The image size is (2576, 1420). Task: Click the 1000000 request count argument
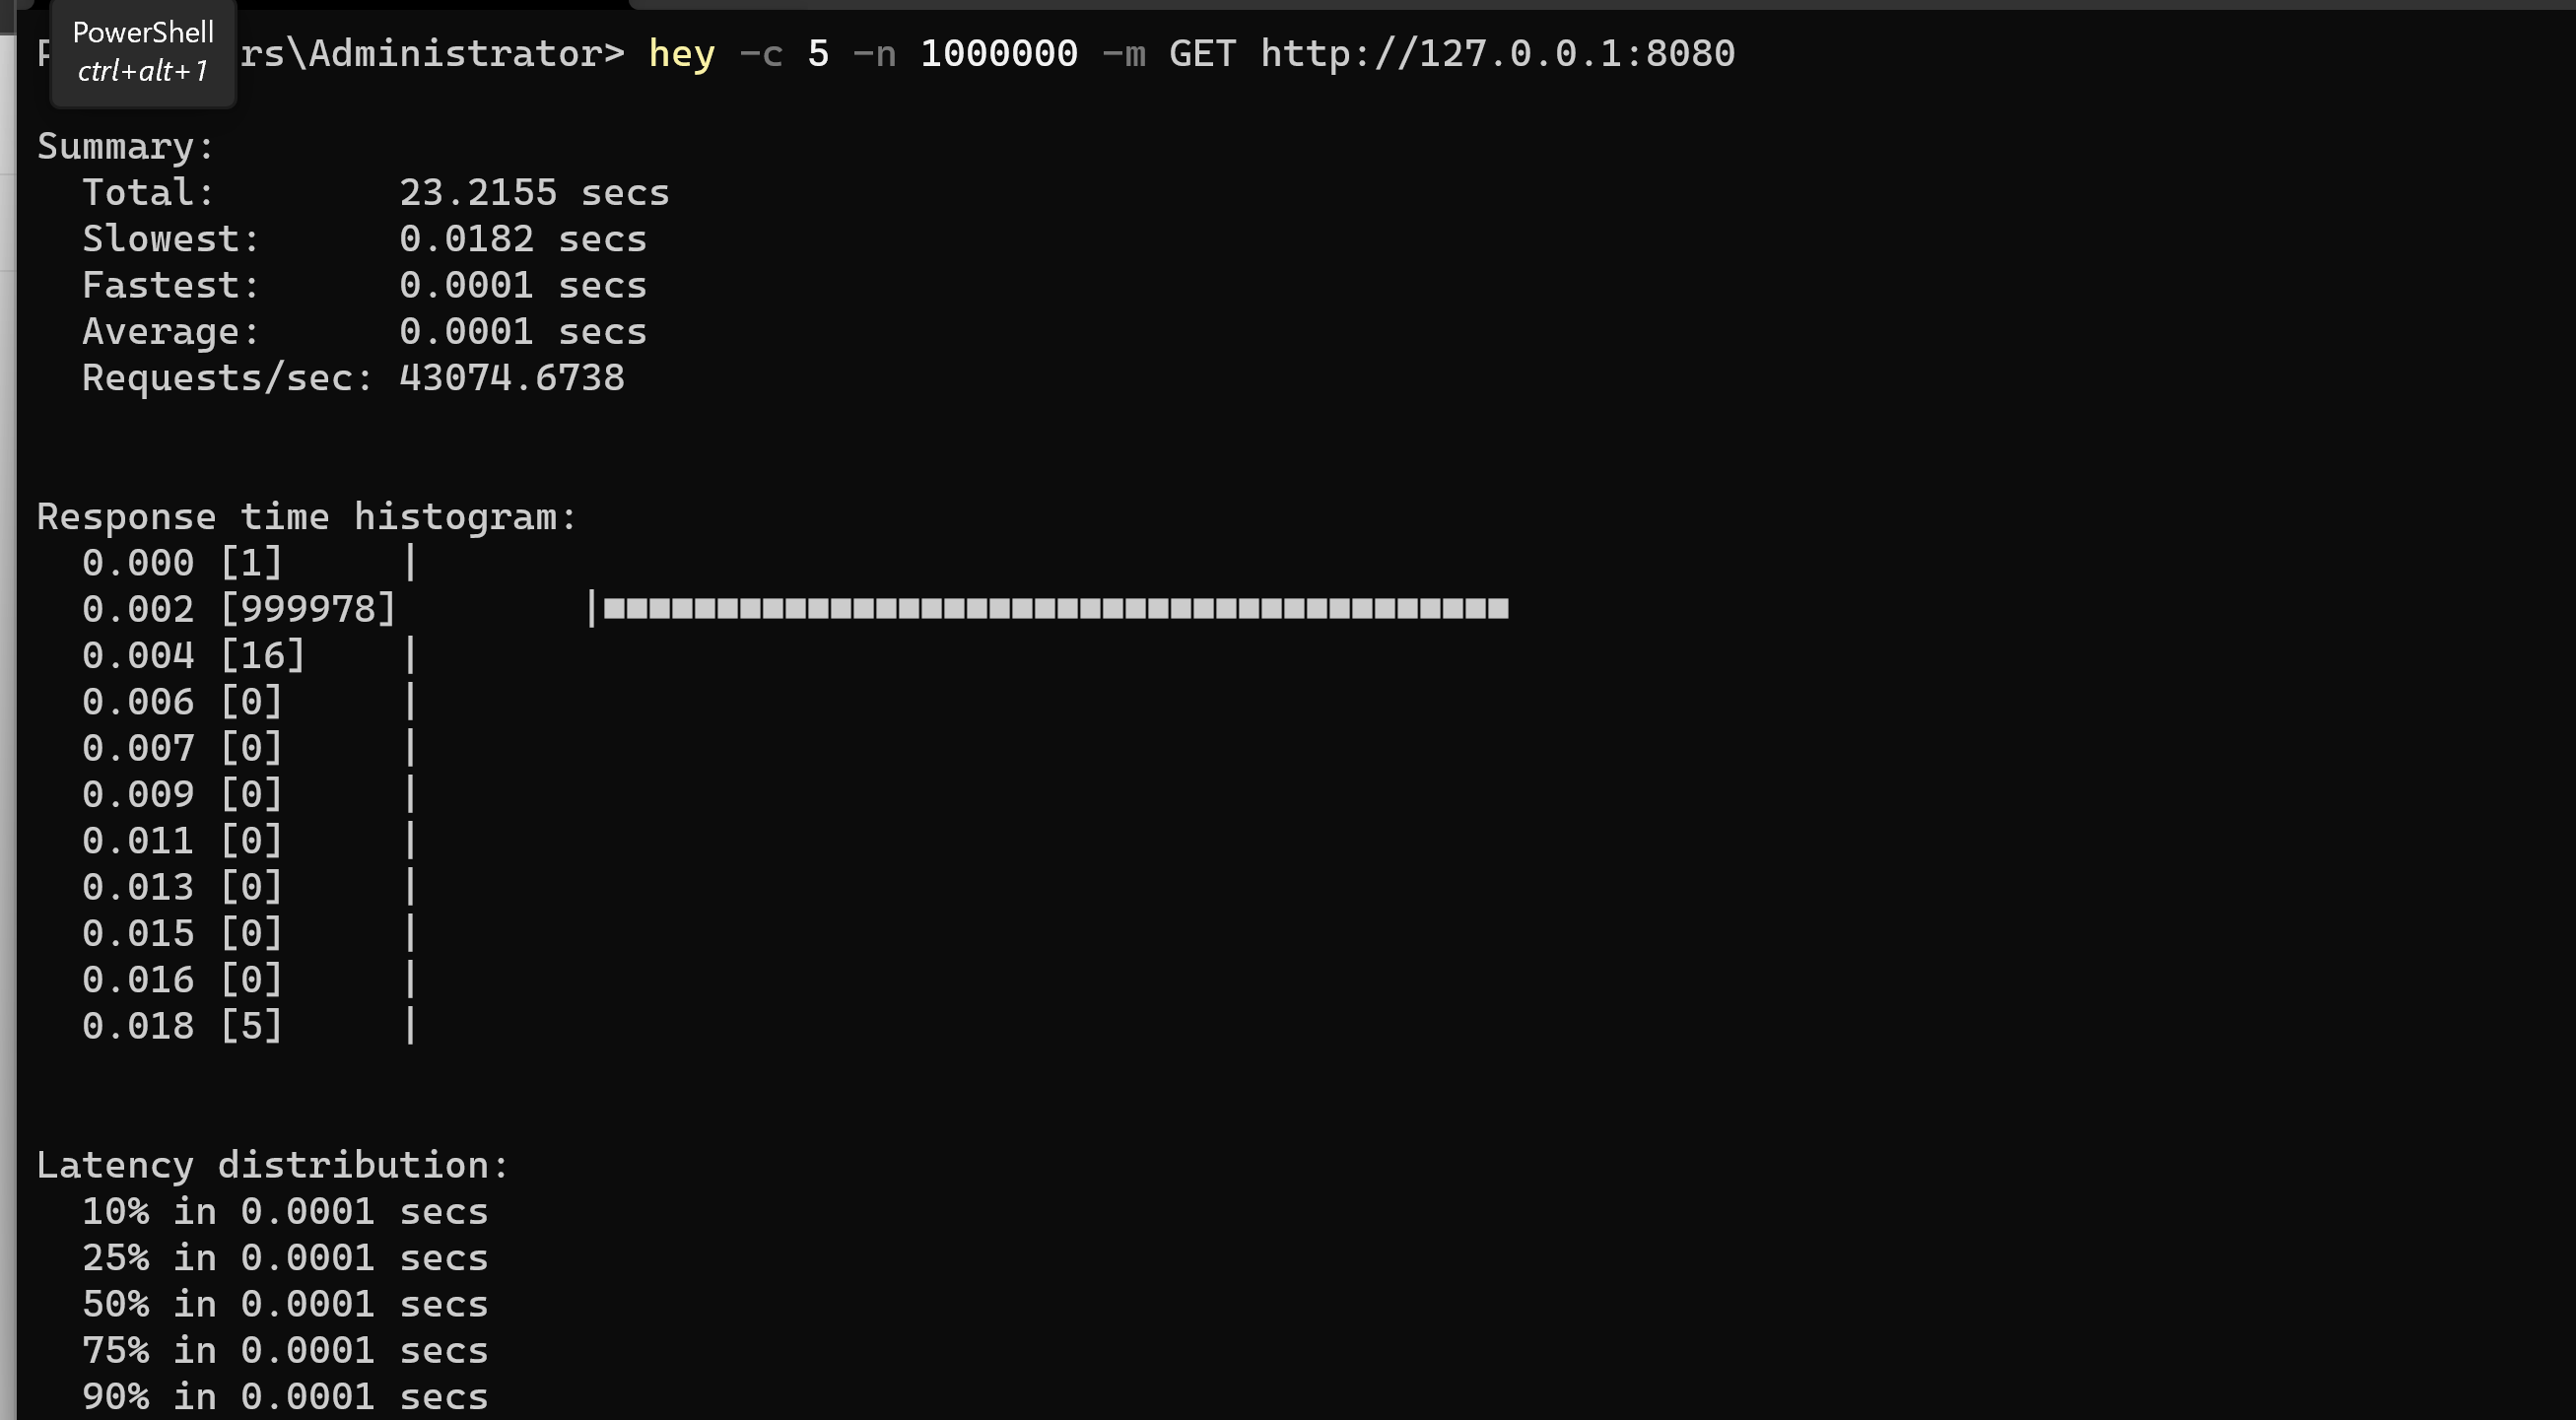(999, 53)
